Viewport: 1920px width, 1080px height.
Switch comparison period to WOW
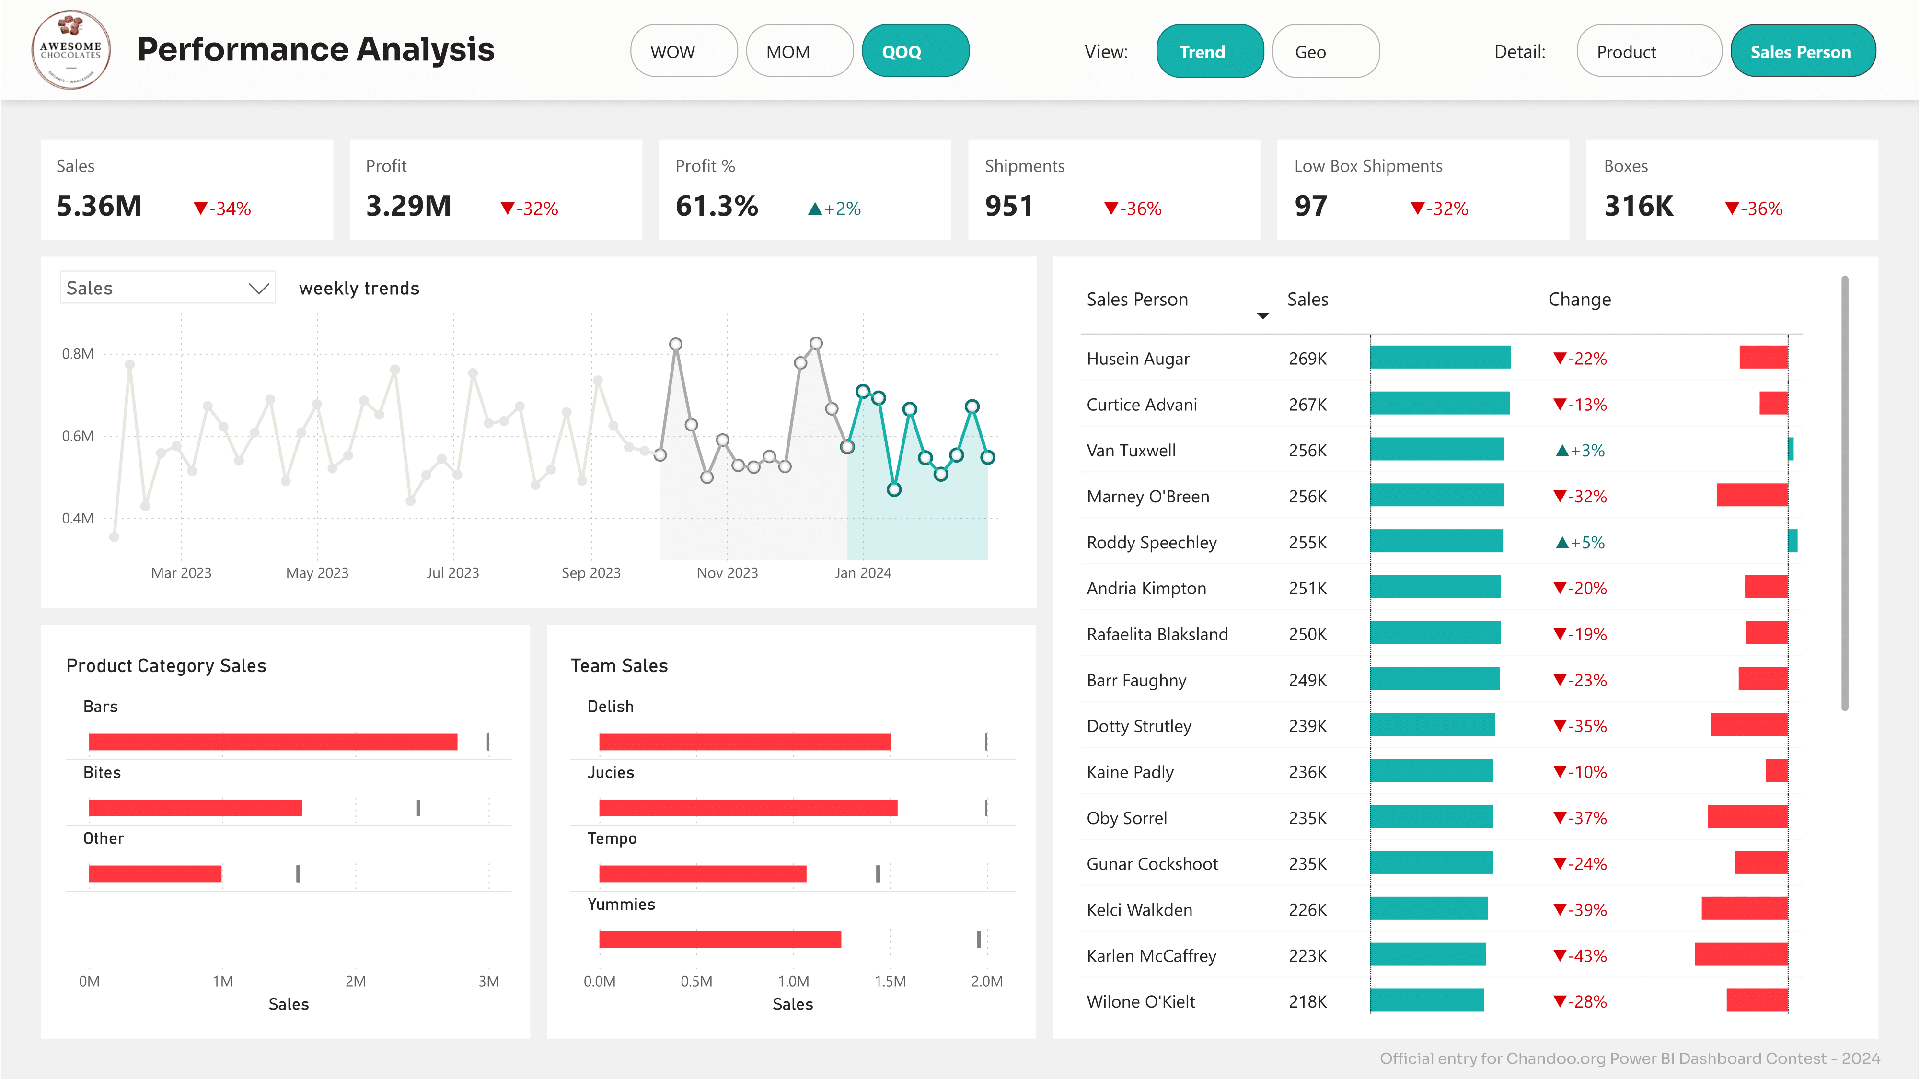(x=684, y=51)
